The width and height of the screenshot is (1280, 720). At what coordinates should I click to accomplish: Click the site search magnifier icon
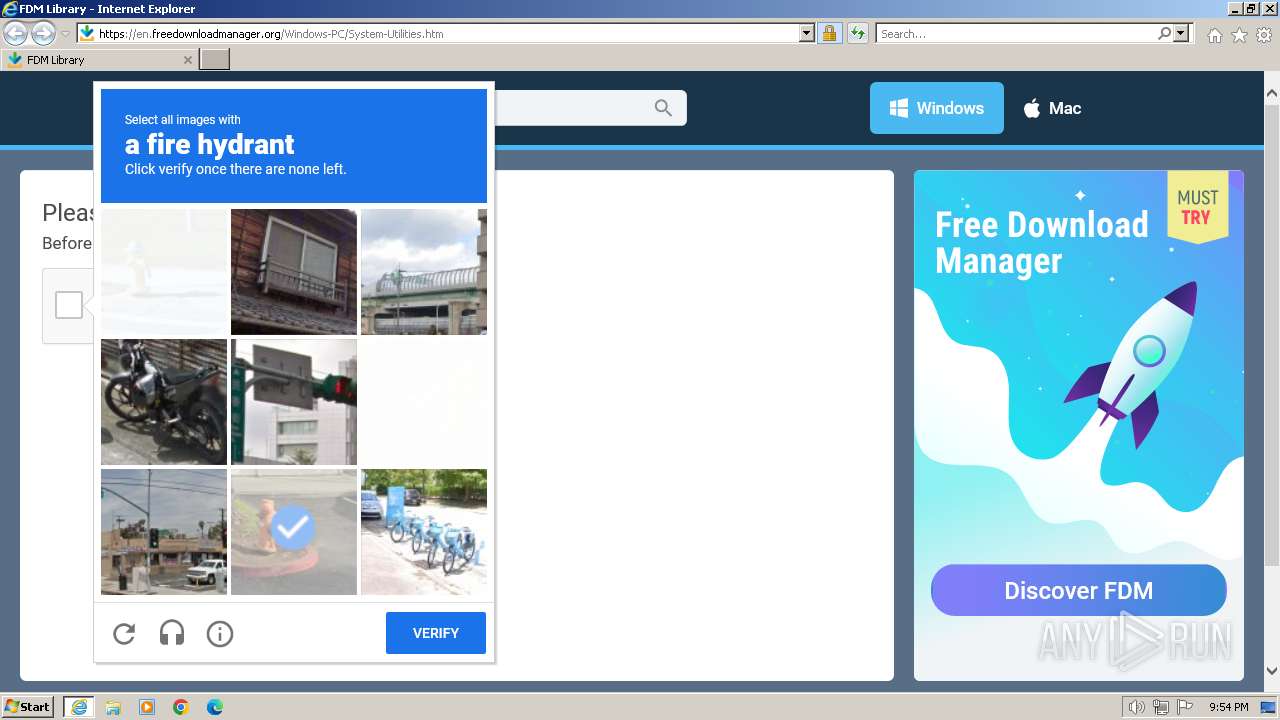coord(663,108)
